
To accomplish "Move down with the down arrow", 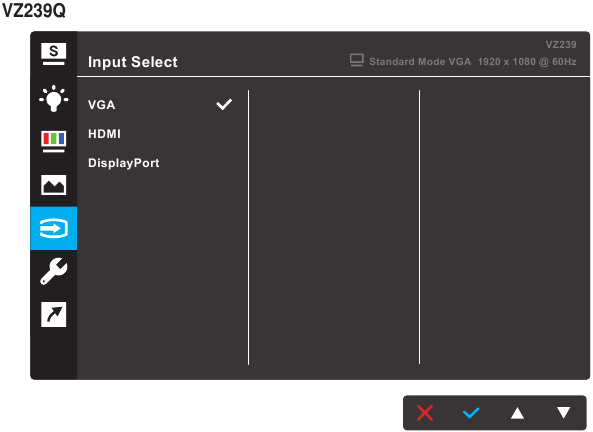I will 563,413.
